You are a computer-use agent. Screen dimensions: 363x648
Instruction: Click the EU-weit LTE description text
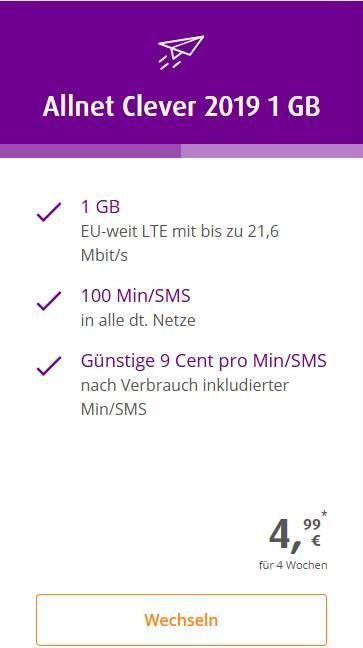(180, 243)
